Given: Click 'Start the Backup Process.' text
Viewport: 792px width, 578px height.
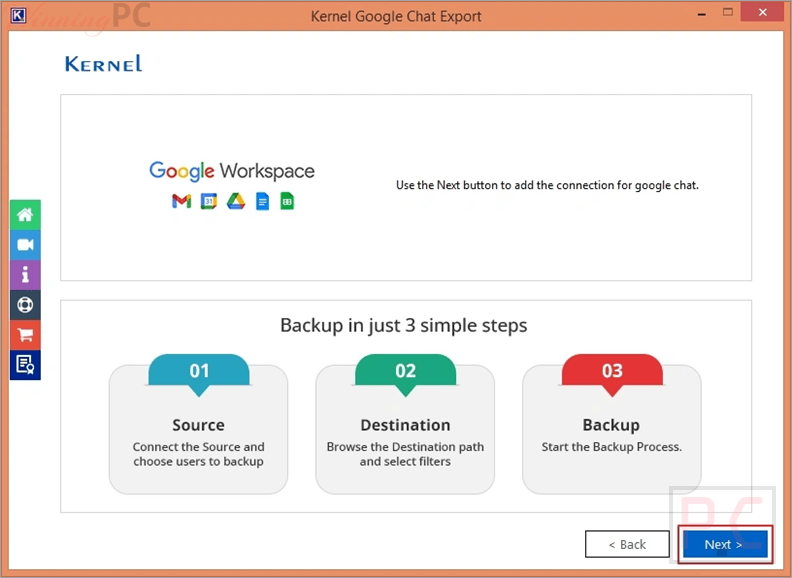Looking at the screenshot, I should [x=612, y=447].
